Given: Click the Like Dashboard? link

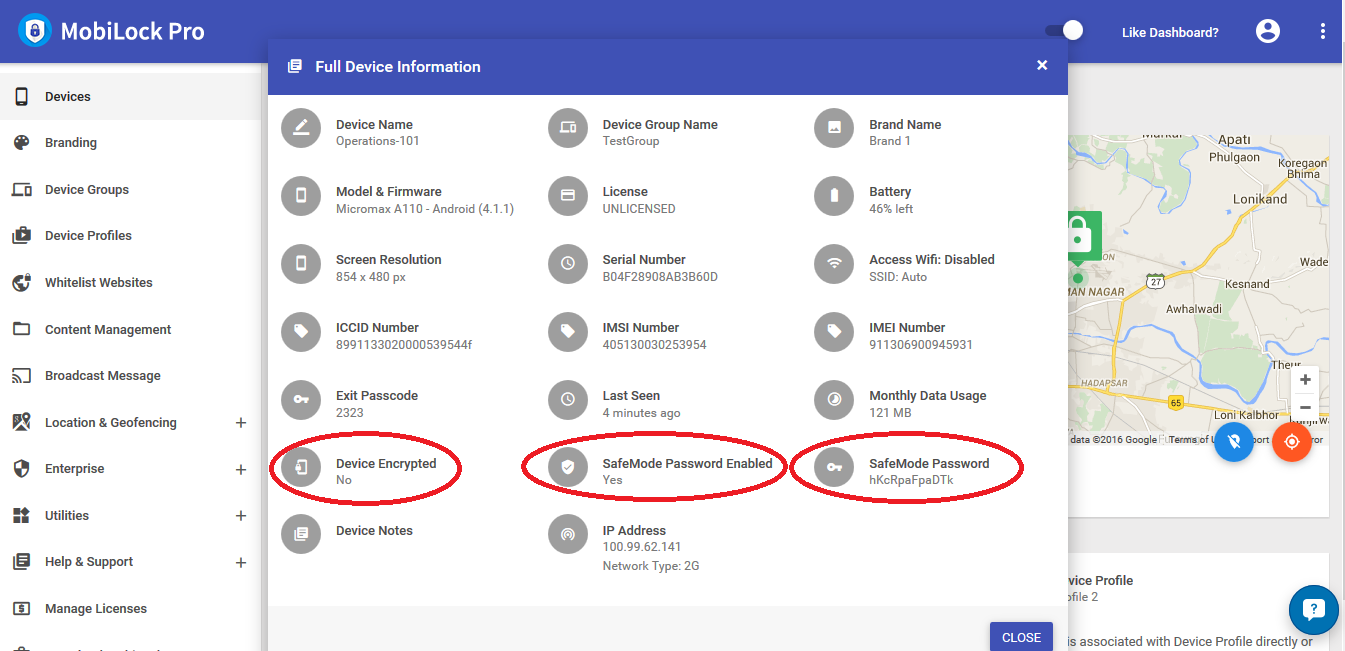Looking at the screenshot, I should 1170,32.
